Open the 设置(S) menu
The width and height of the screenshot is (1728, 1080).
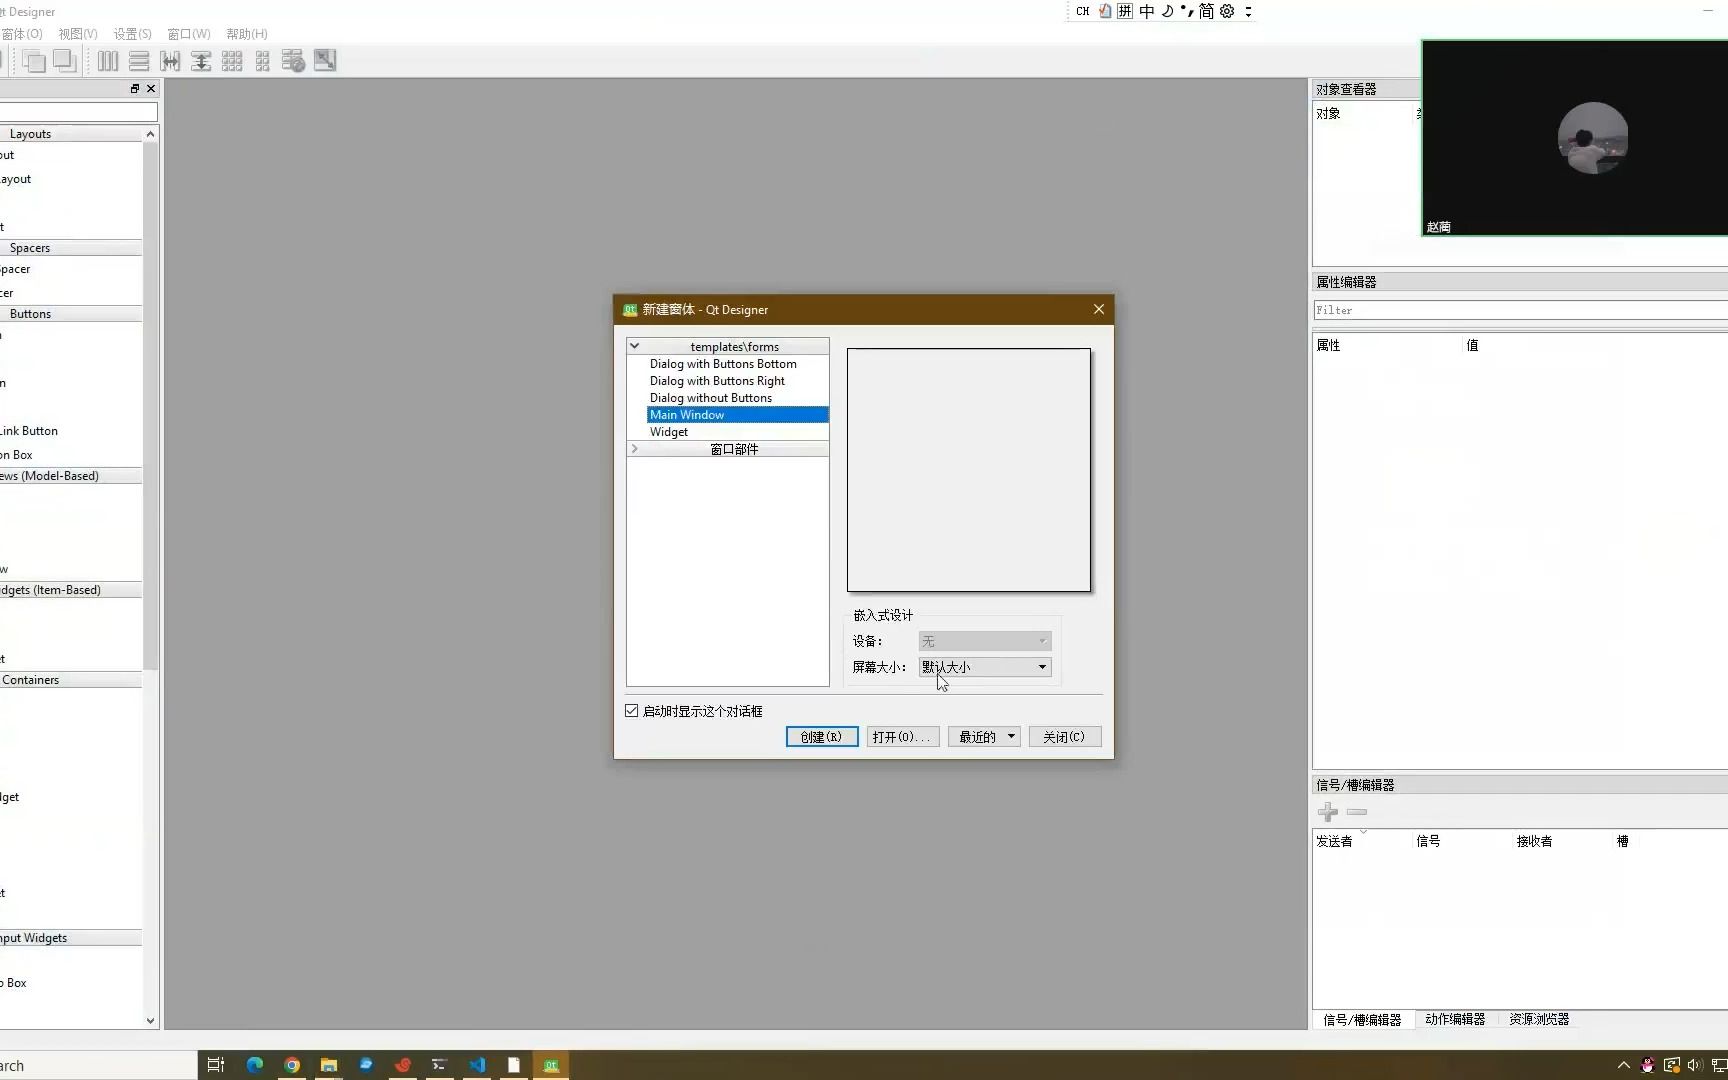(132, 34)
